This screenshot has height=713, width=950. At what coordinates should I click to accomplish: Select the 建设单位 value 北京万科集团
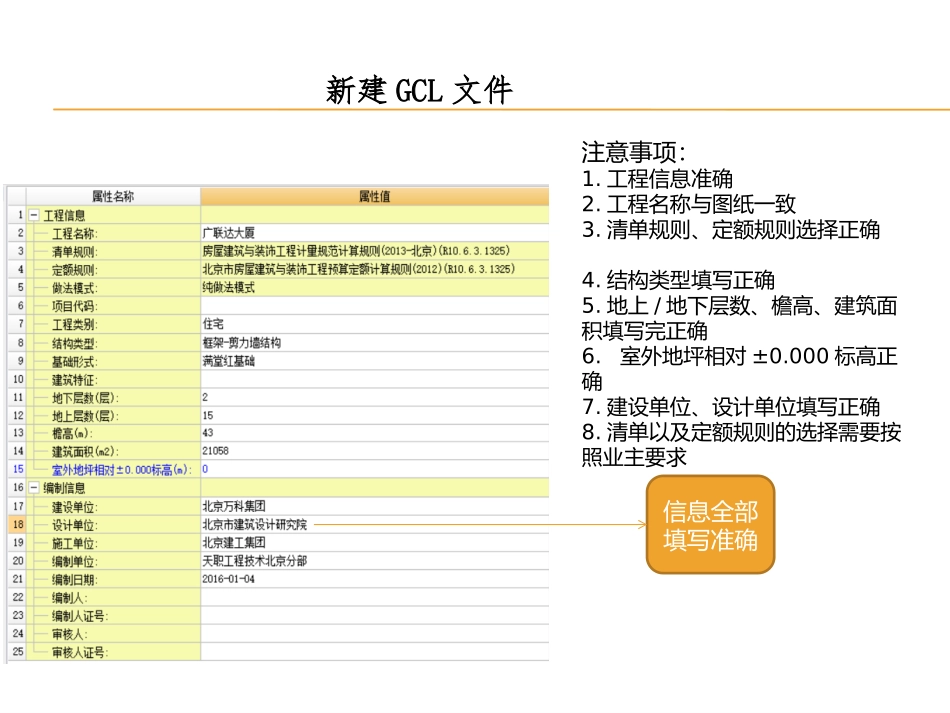(x=375, y=506)
